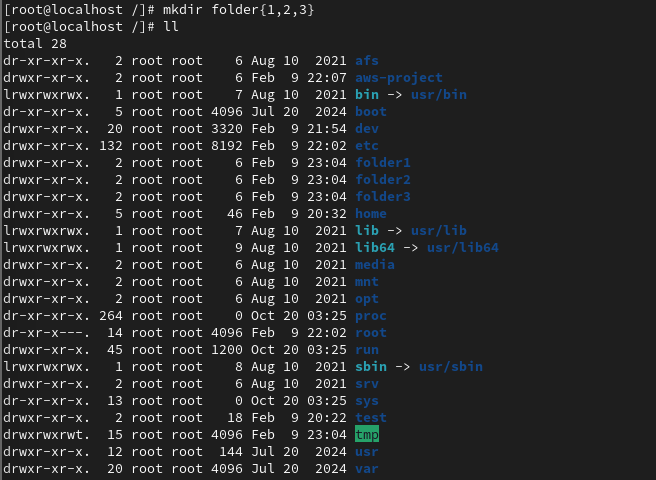The height and width of the screenshot is (480, 656).
Task: Click the usr/bin link target
Action: 439,95
